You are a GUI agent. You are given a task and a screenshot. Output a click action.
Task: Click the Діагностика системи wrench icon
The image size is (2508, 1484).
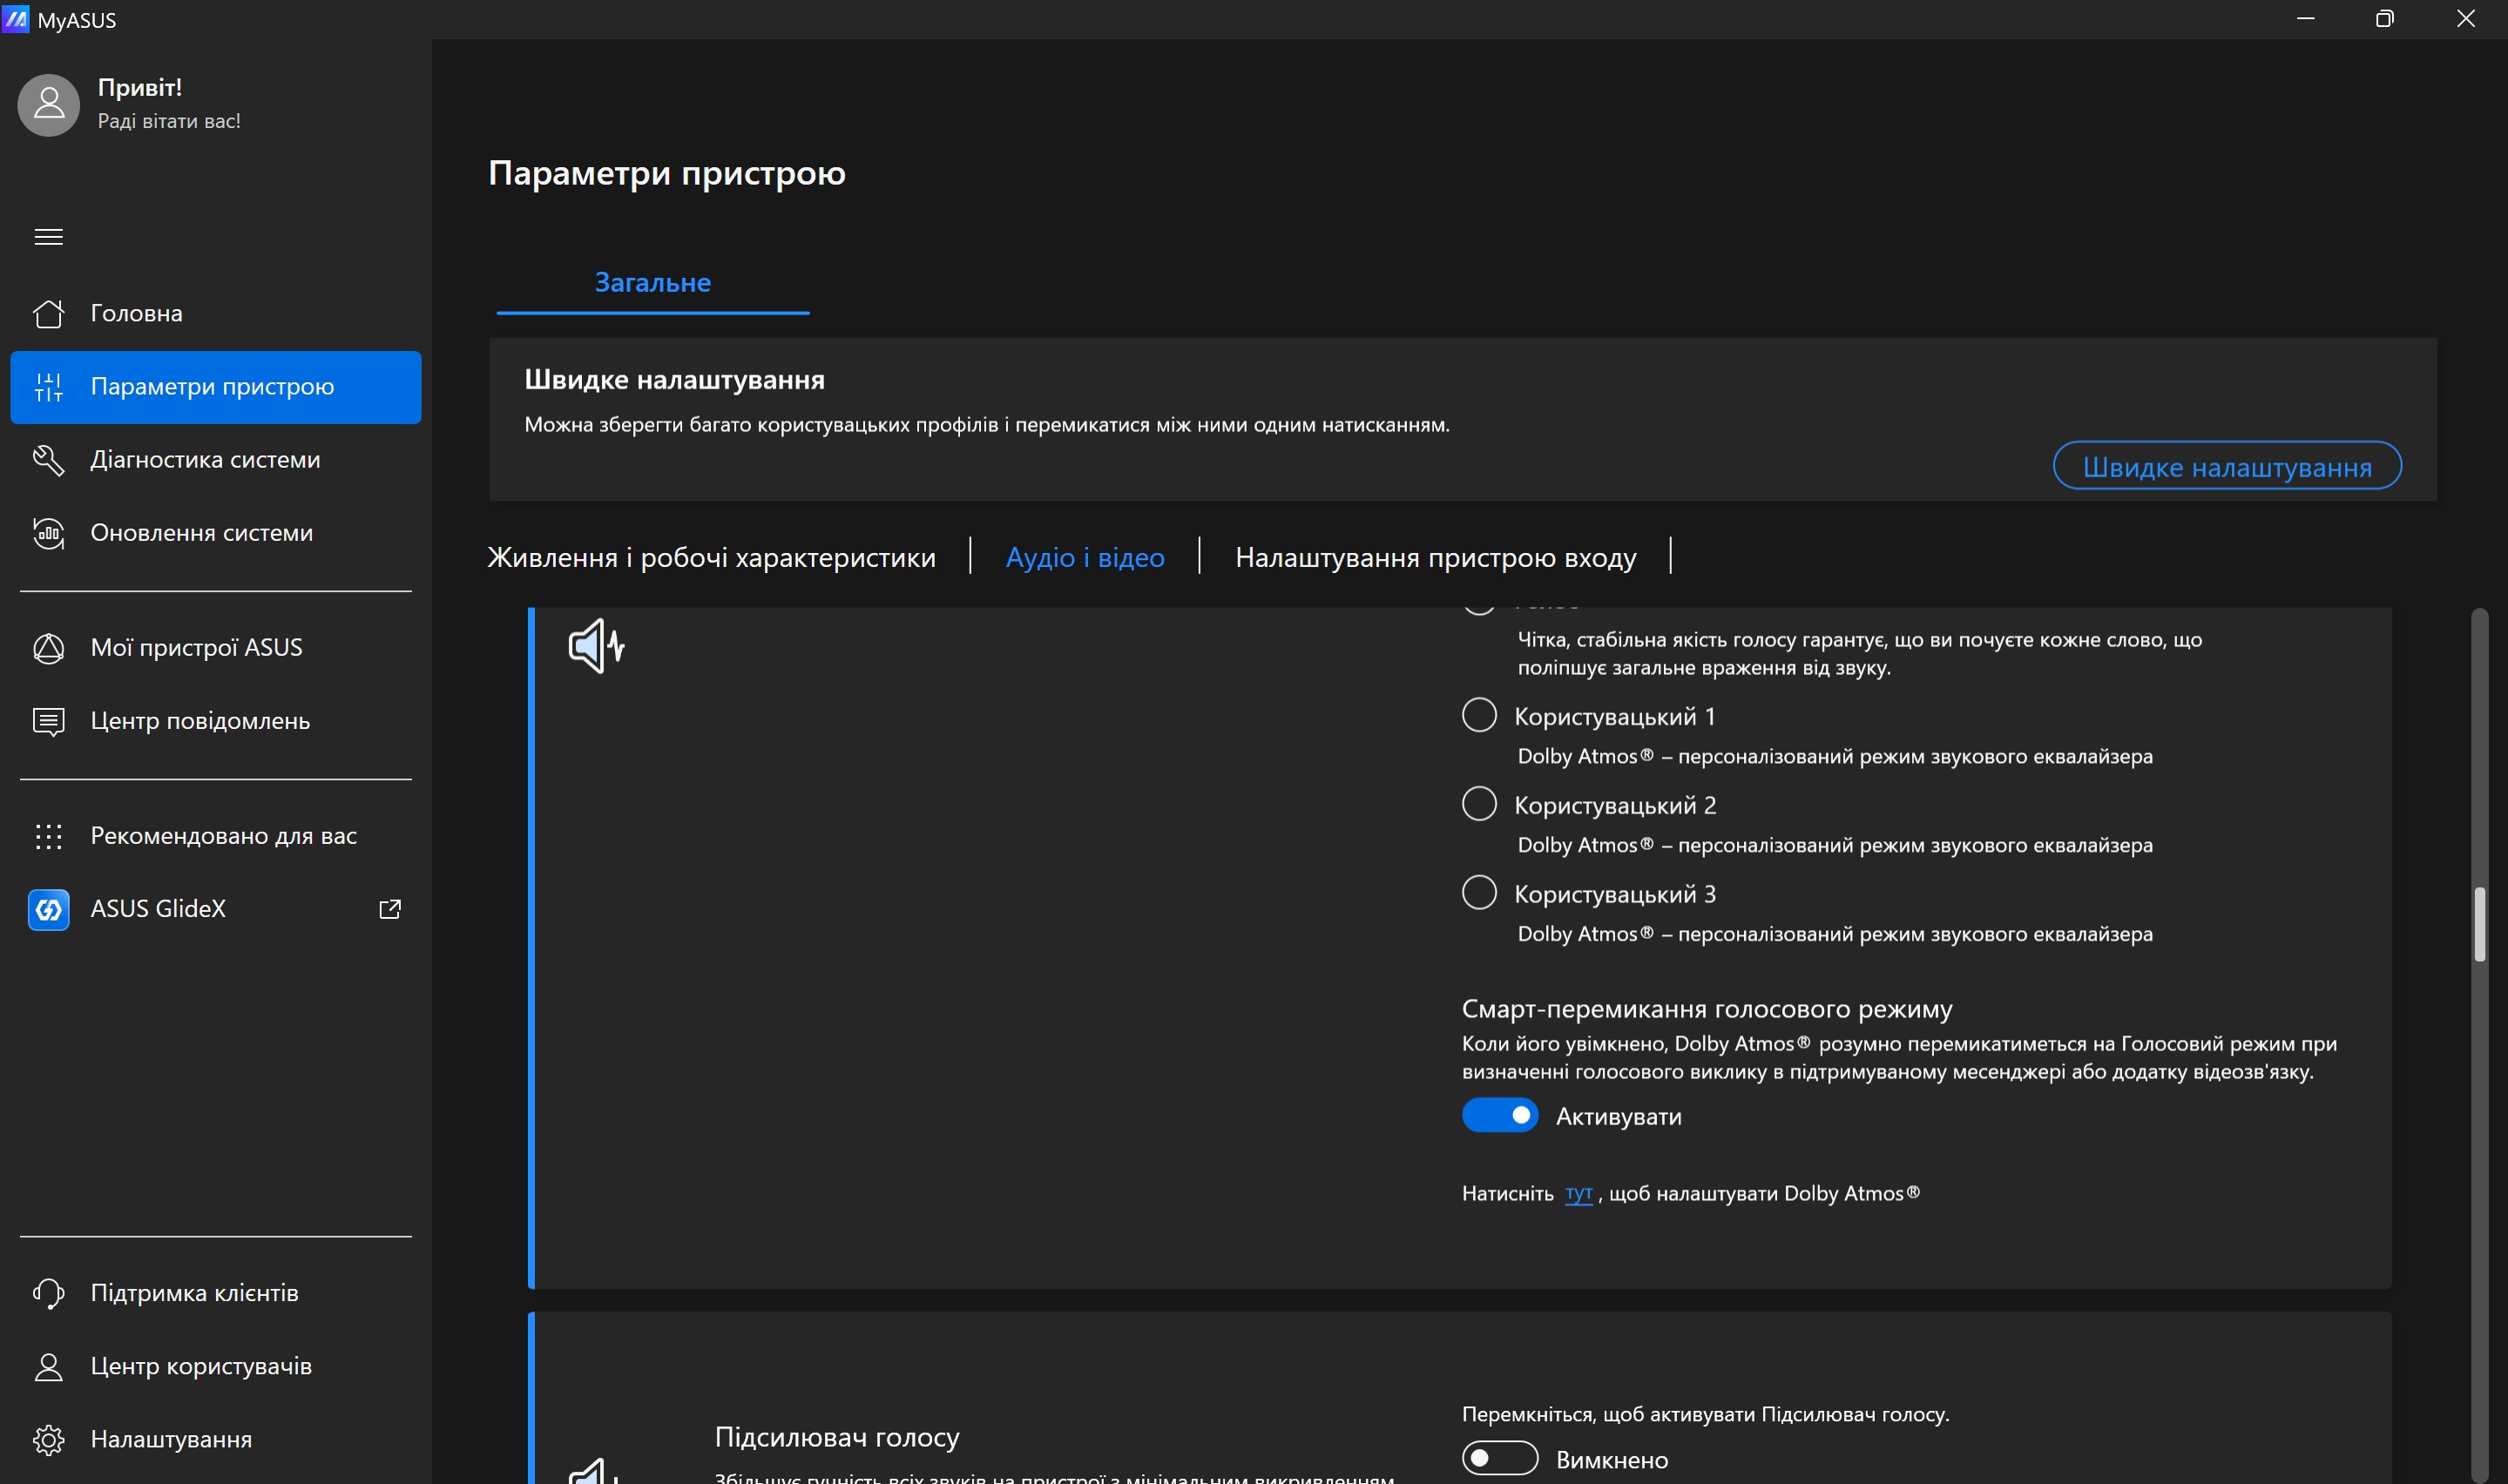coord(48,460)
